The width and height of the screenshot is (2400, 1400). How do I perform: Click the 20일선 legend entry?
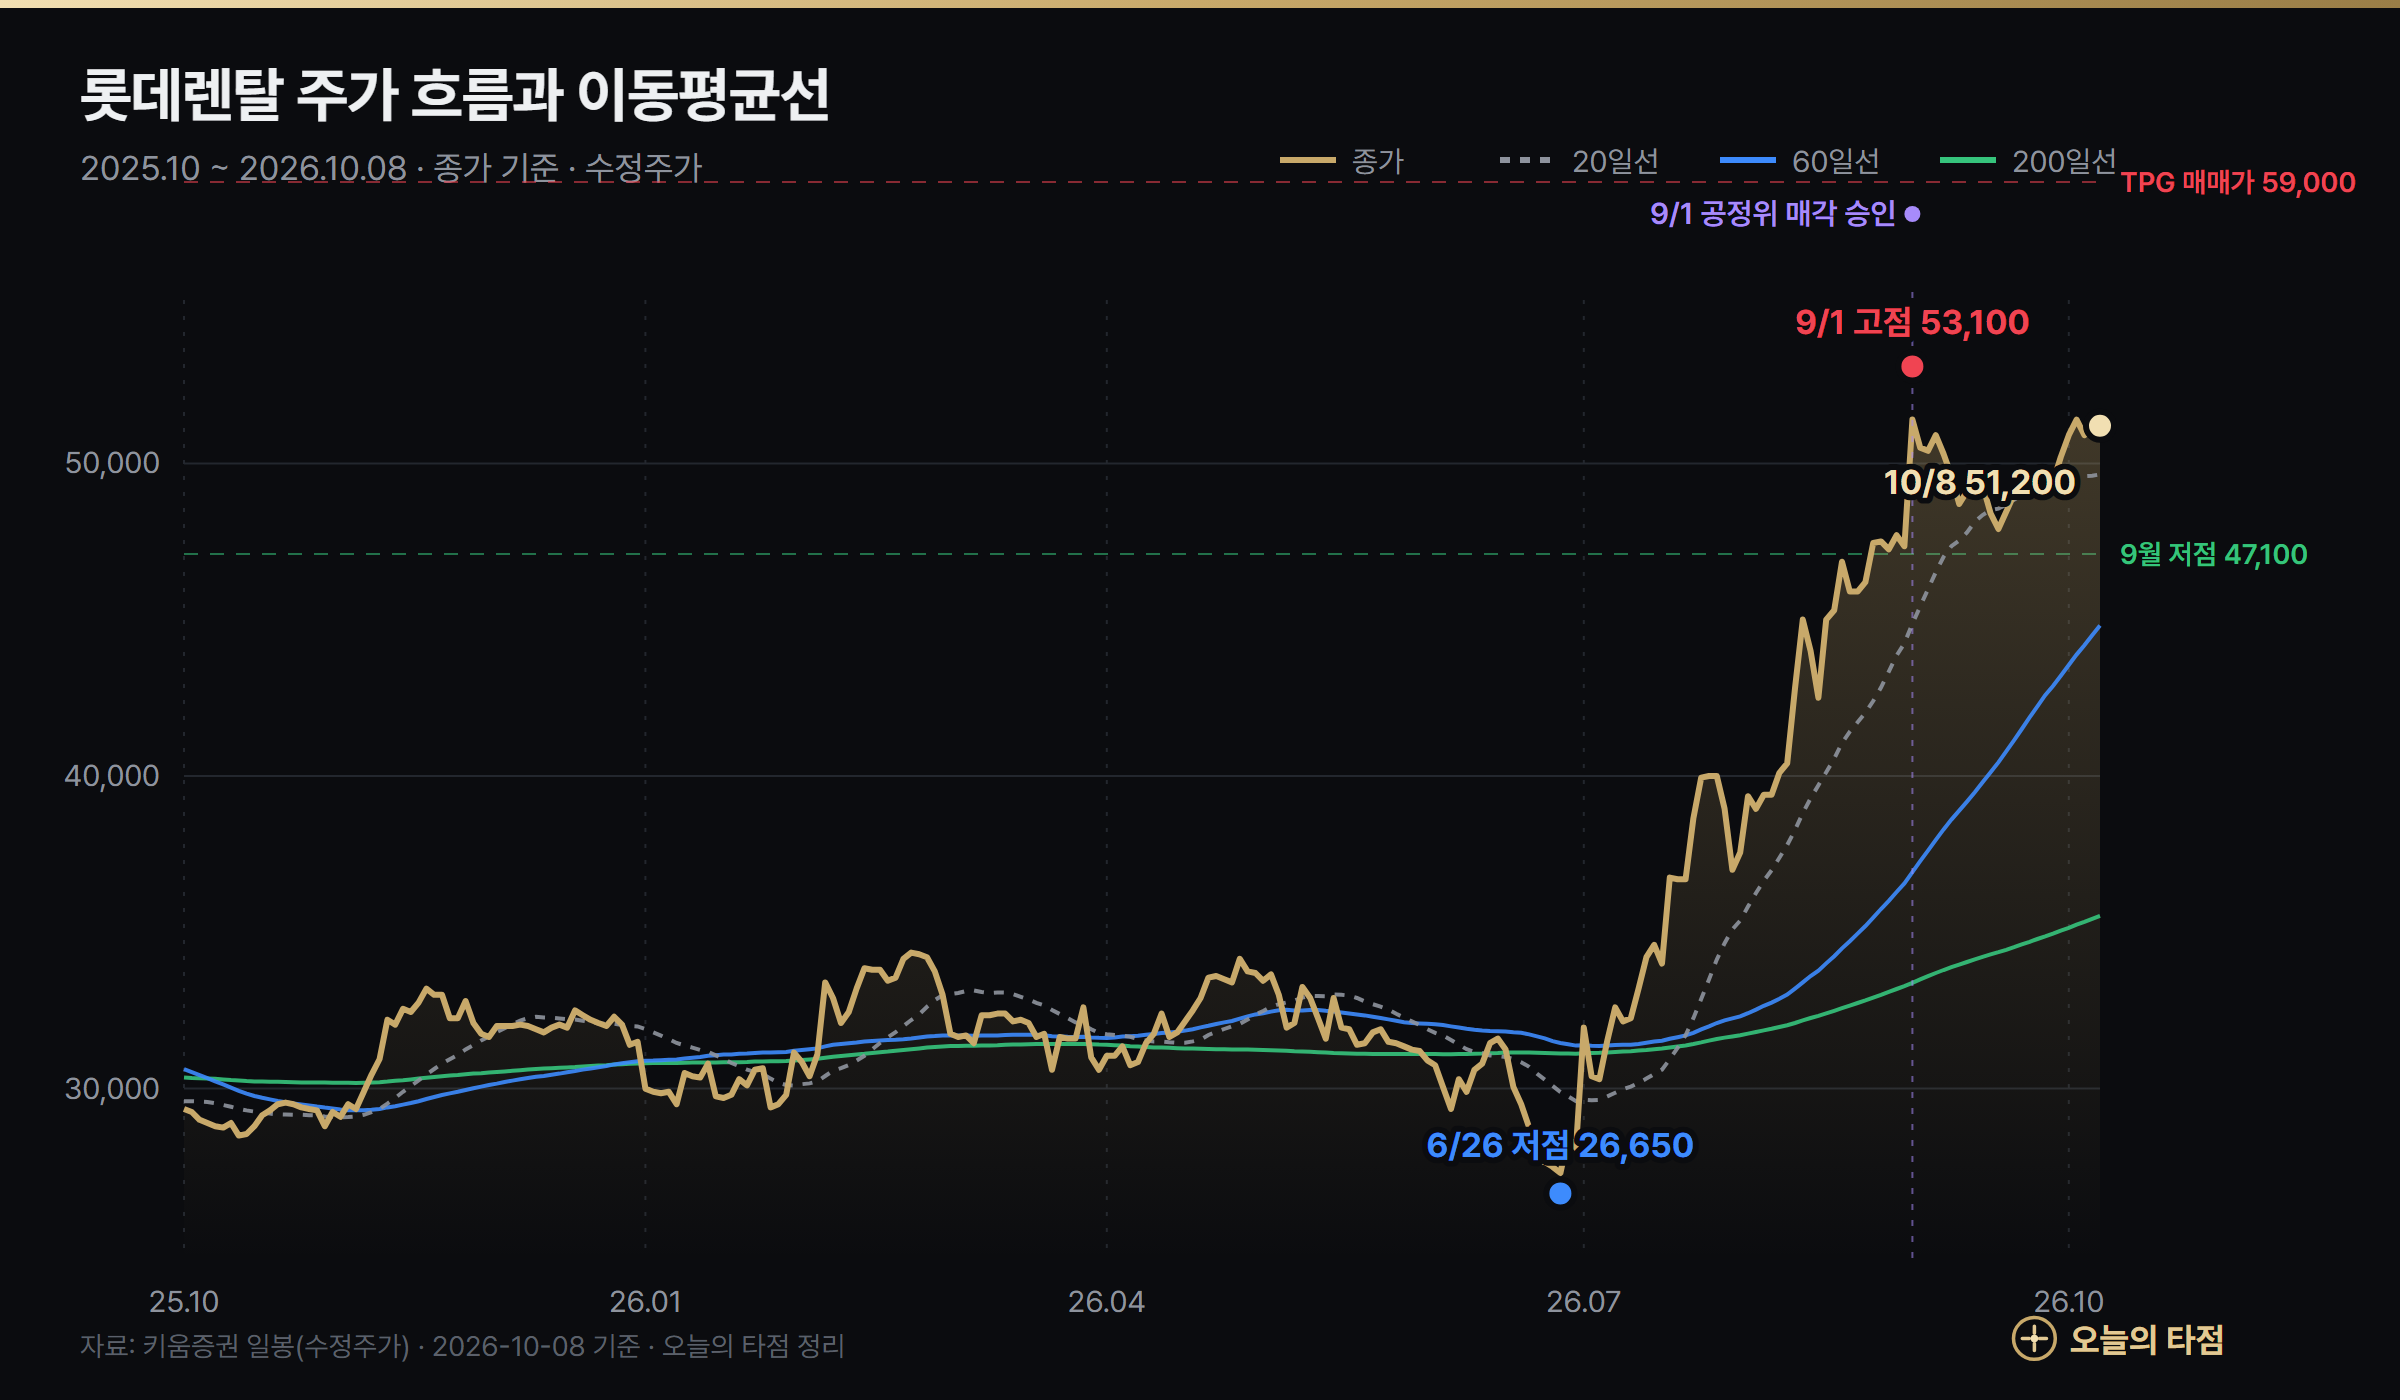coord(1579,161)
